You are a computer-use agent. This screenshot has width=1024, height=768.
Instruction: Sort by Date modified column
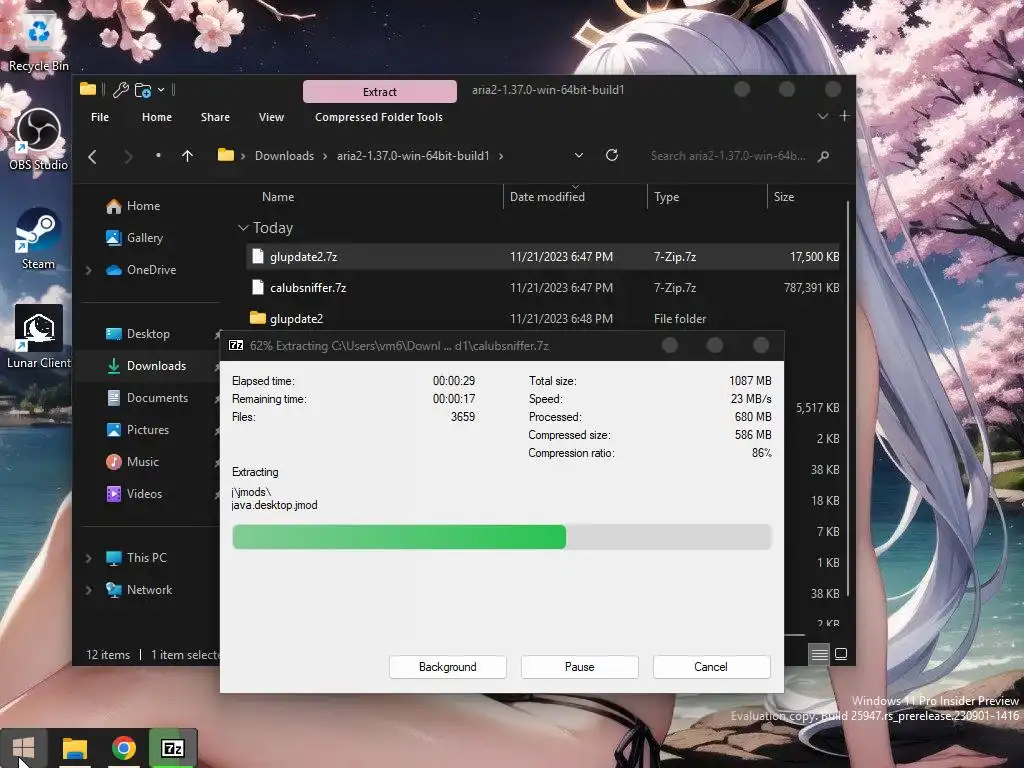tap(547, 197)
